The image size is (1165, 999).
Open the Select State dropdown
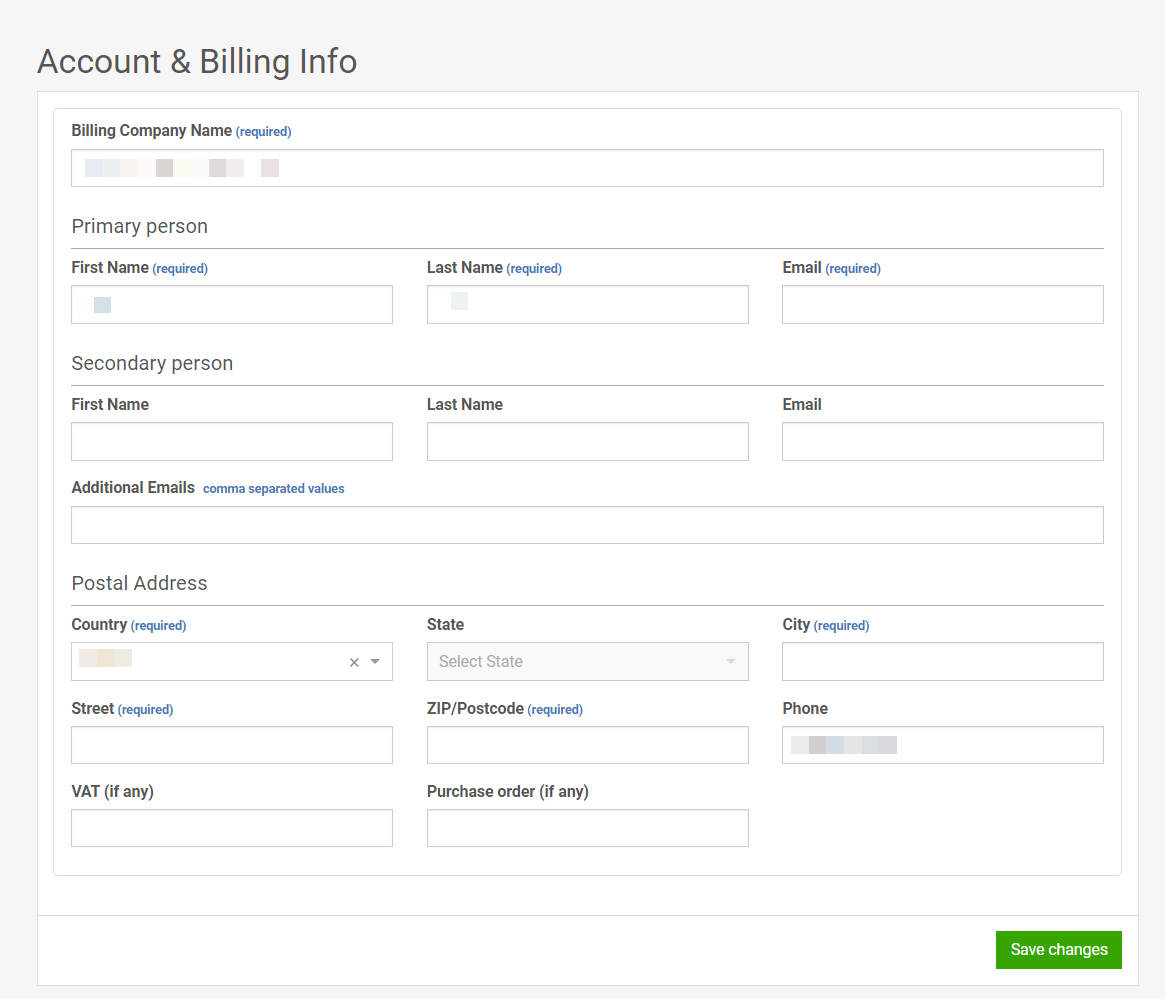pyautogui.click(x=587, y=661)
